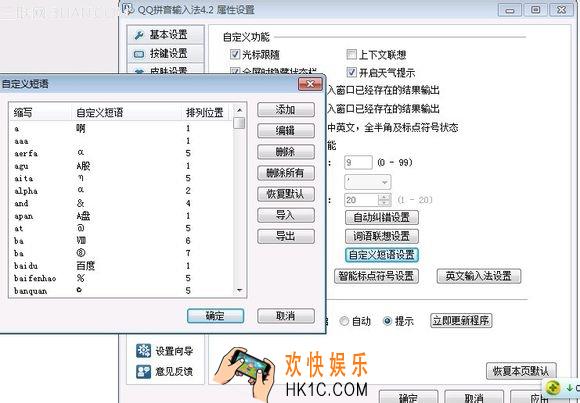Image resolution: width=580 pixels, height=403 pixels.
Task: Uncheck the 开启天气提示 checkbox
Action: click(x=351, y=72)
